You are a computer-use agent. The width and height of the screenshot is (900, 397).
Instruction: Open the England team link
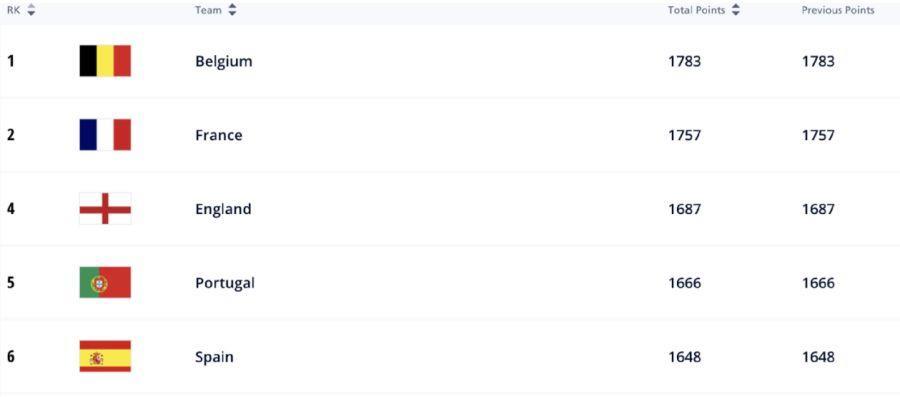click(x=223, y=209)
